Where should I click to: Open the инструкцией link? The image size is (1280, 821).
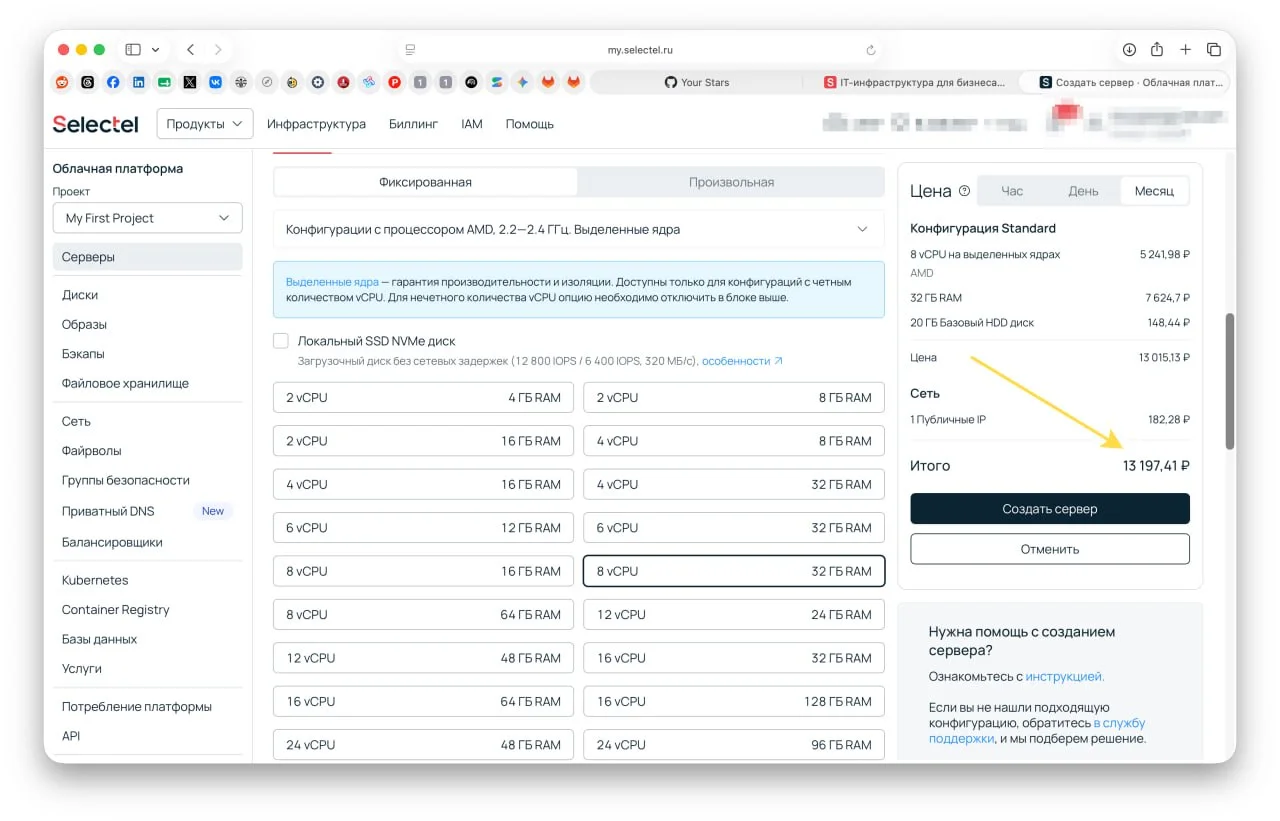(1065, 676)
